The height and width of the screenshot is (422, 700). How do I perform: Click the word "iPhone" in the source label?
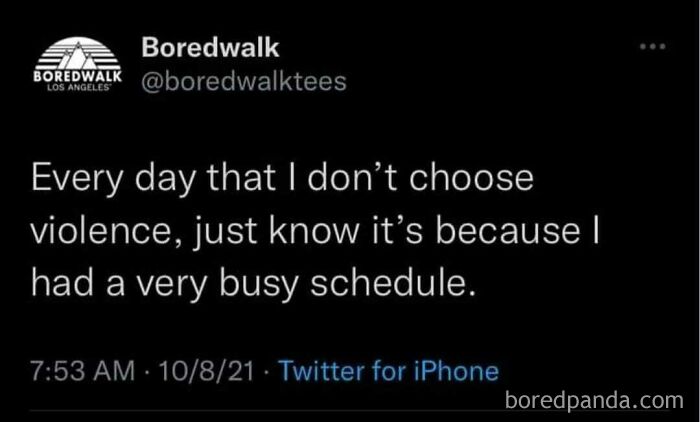click(x=455, y=372)
